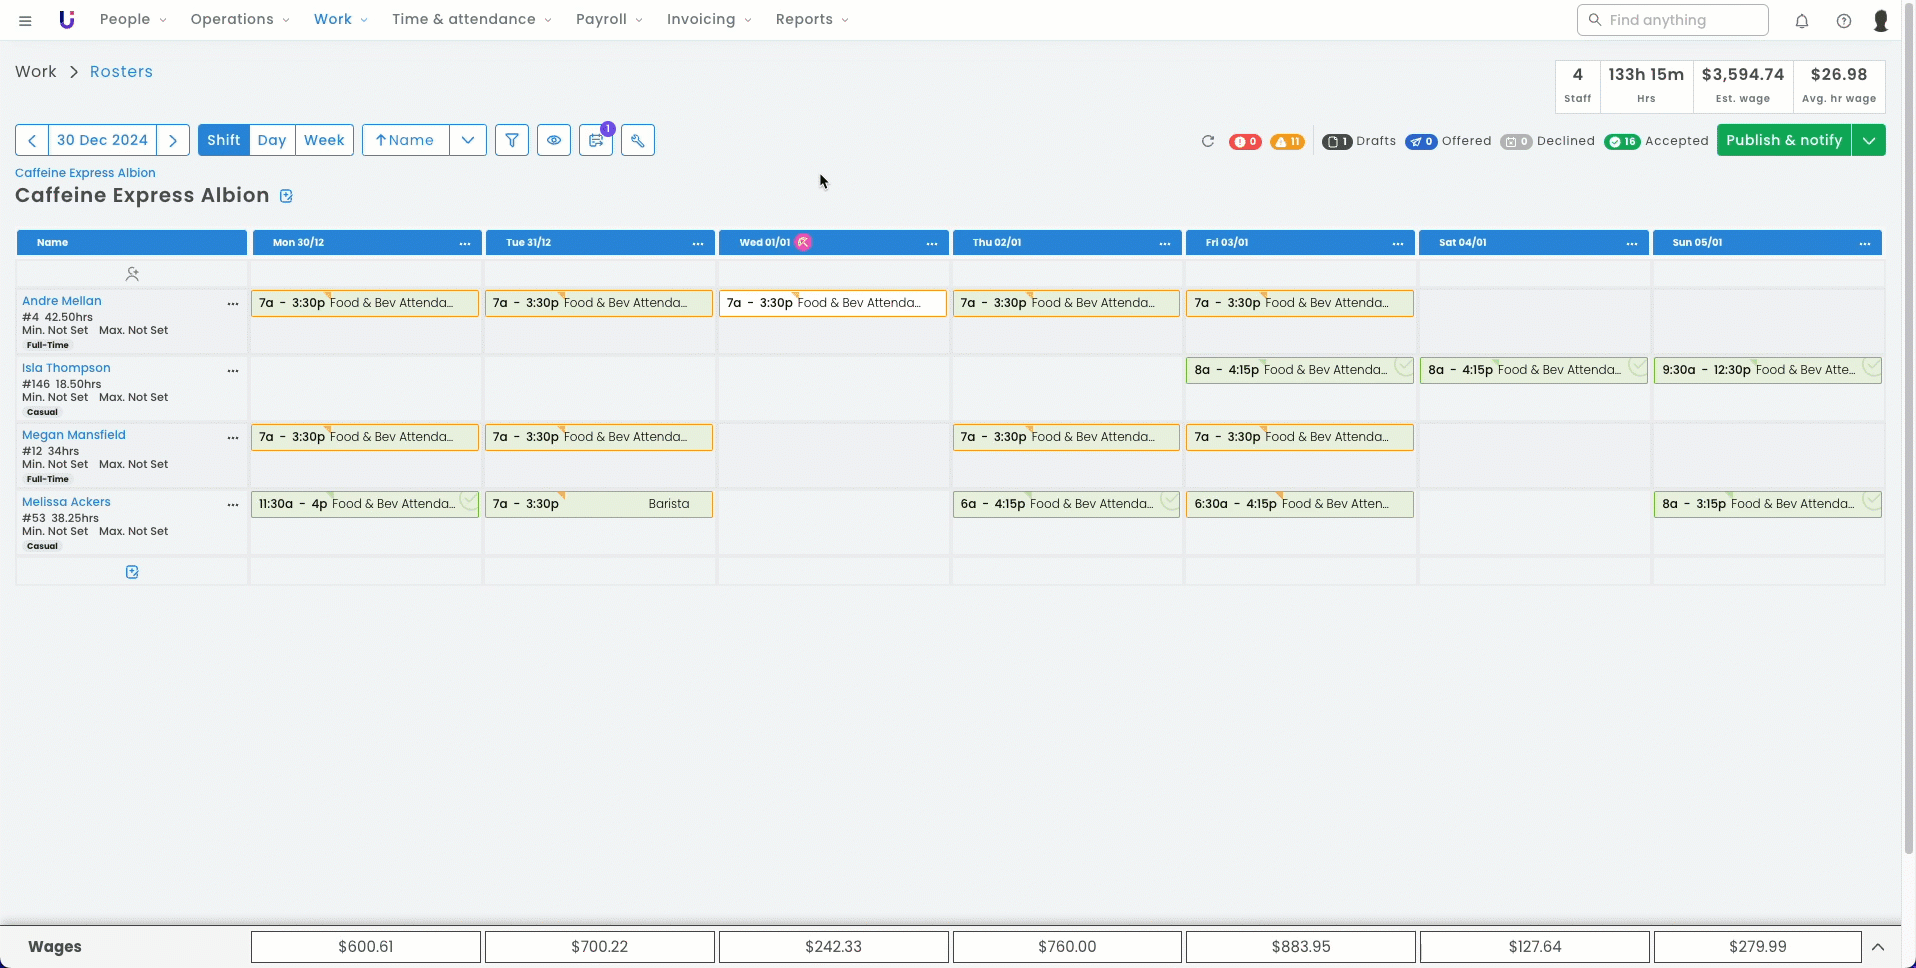Screen dimensions: 1916x968
Task: Open Andre Mellan's profile link
Action: [x=62, y=301]
